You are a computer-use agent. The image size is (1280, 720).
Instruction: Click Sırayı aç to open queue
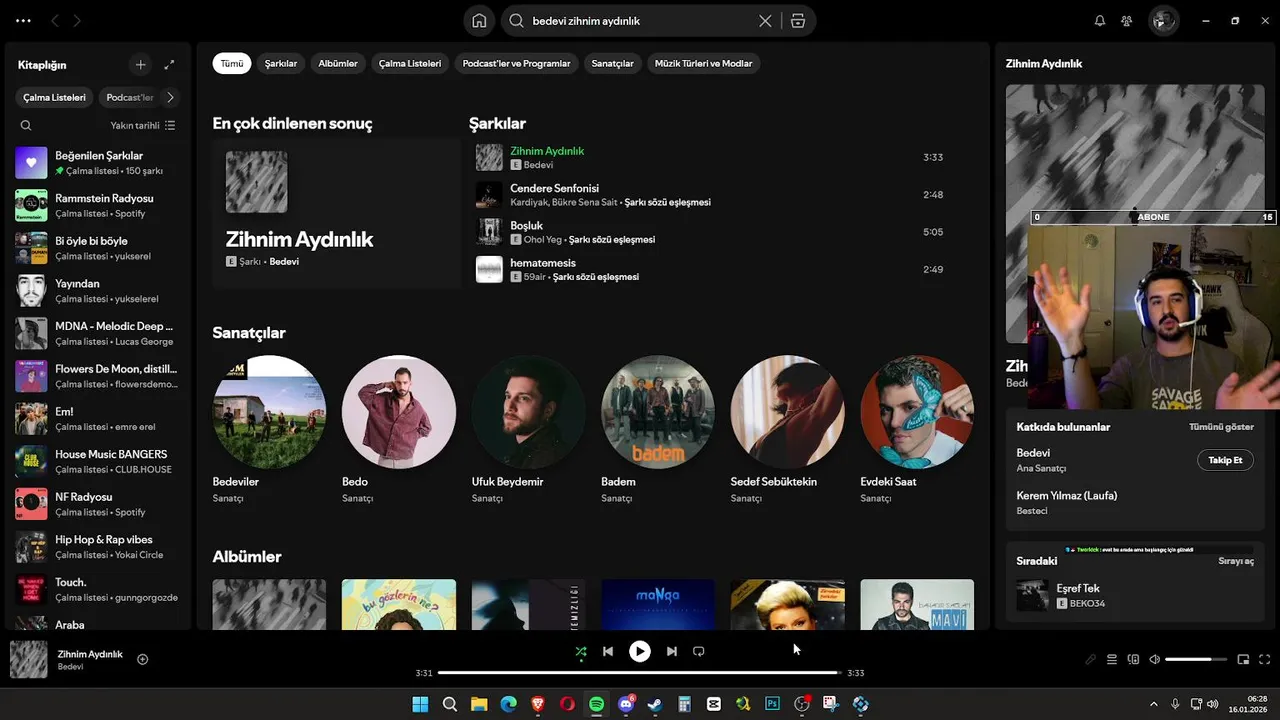pyautogui.click(x=1236, y=561)
